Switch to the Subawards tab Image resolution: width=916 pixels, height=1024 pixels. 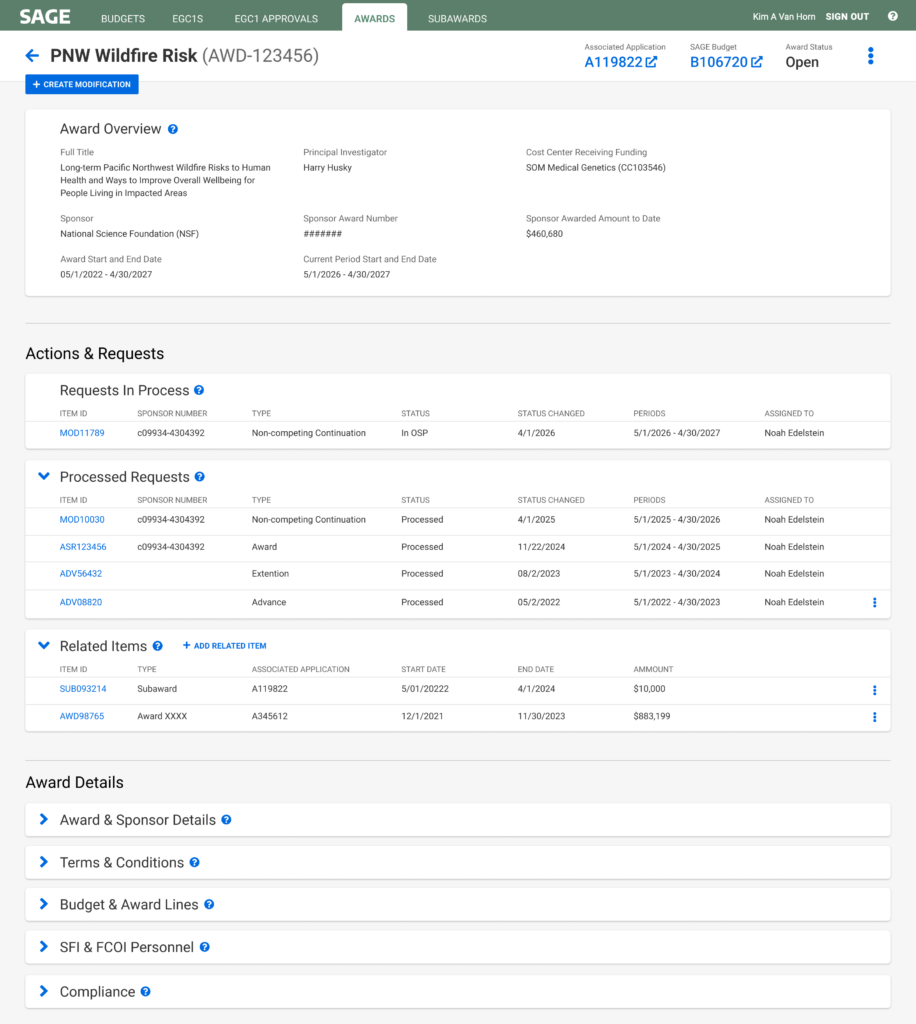point(457,18)
